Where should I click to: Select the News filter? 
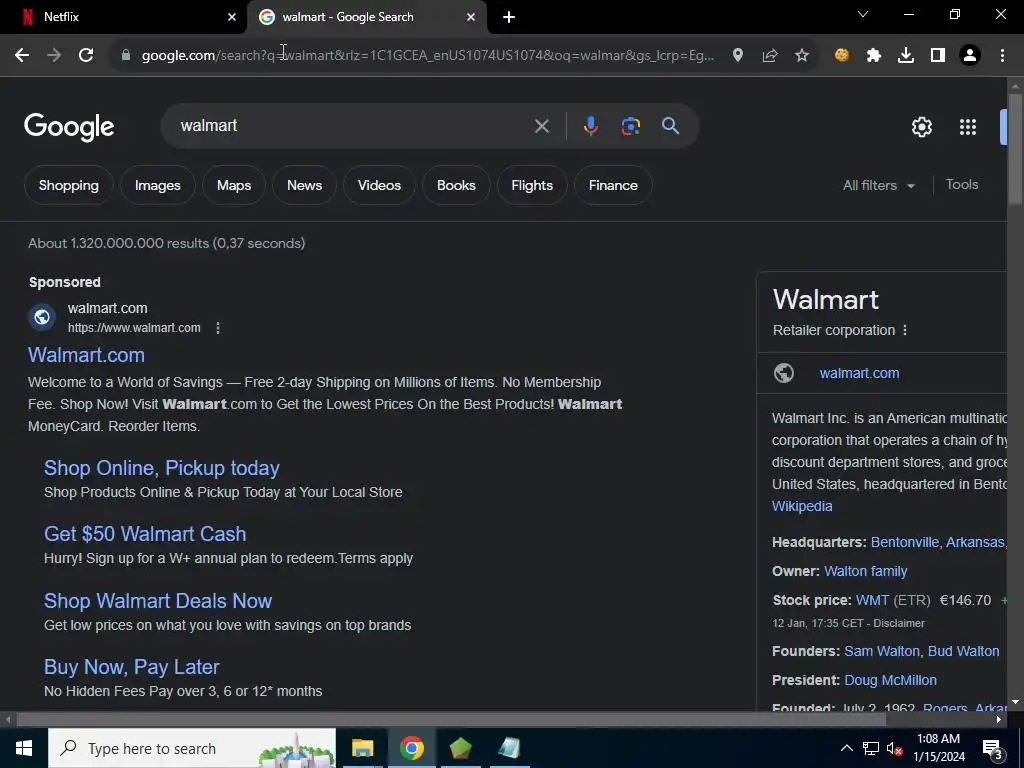coord(304,185)
